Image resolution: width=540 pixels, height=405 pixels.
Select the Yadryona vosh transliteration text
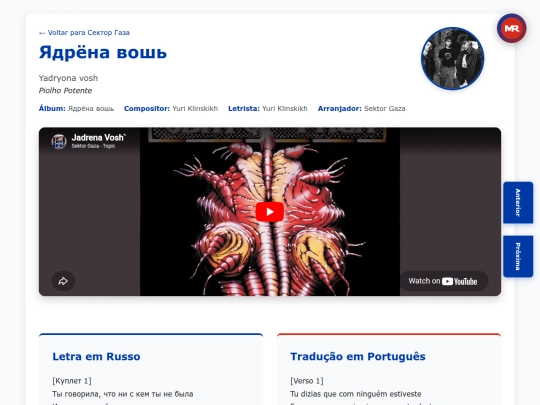68,78
